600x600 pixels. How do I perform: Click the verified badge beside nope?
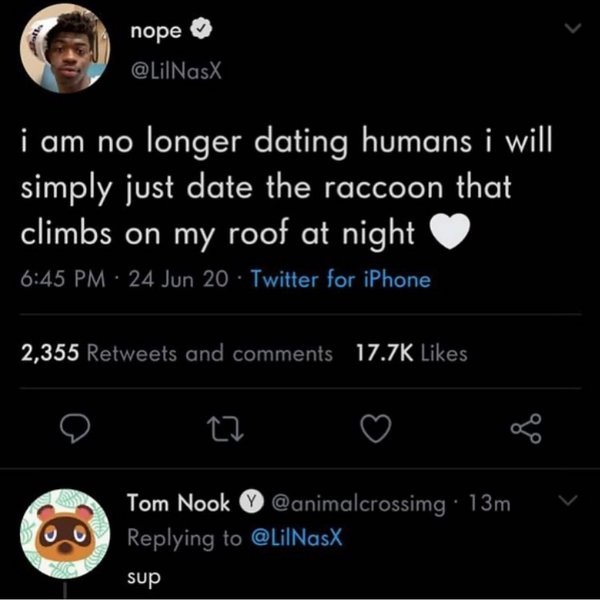tap(202, 31)
